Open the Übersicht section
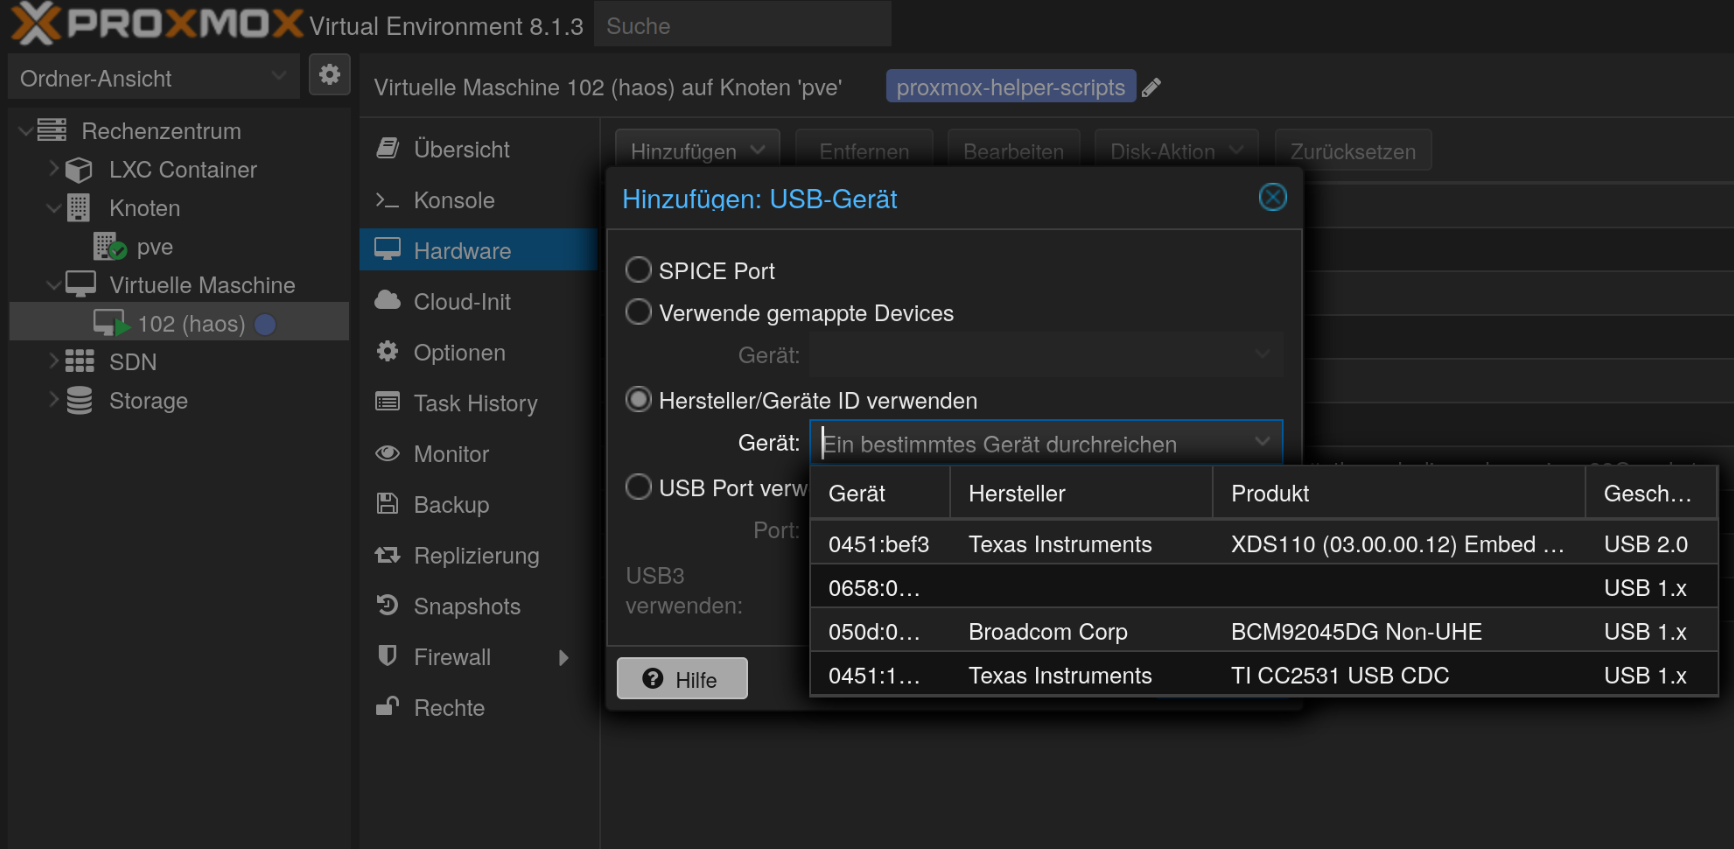1734x849 pixels. tap(478, 149)
